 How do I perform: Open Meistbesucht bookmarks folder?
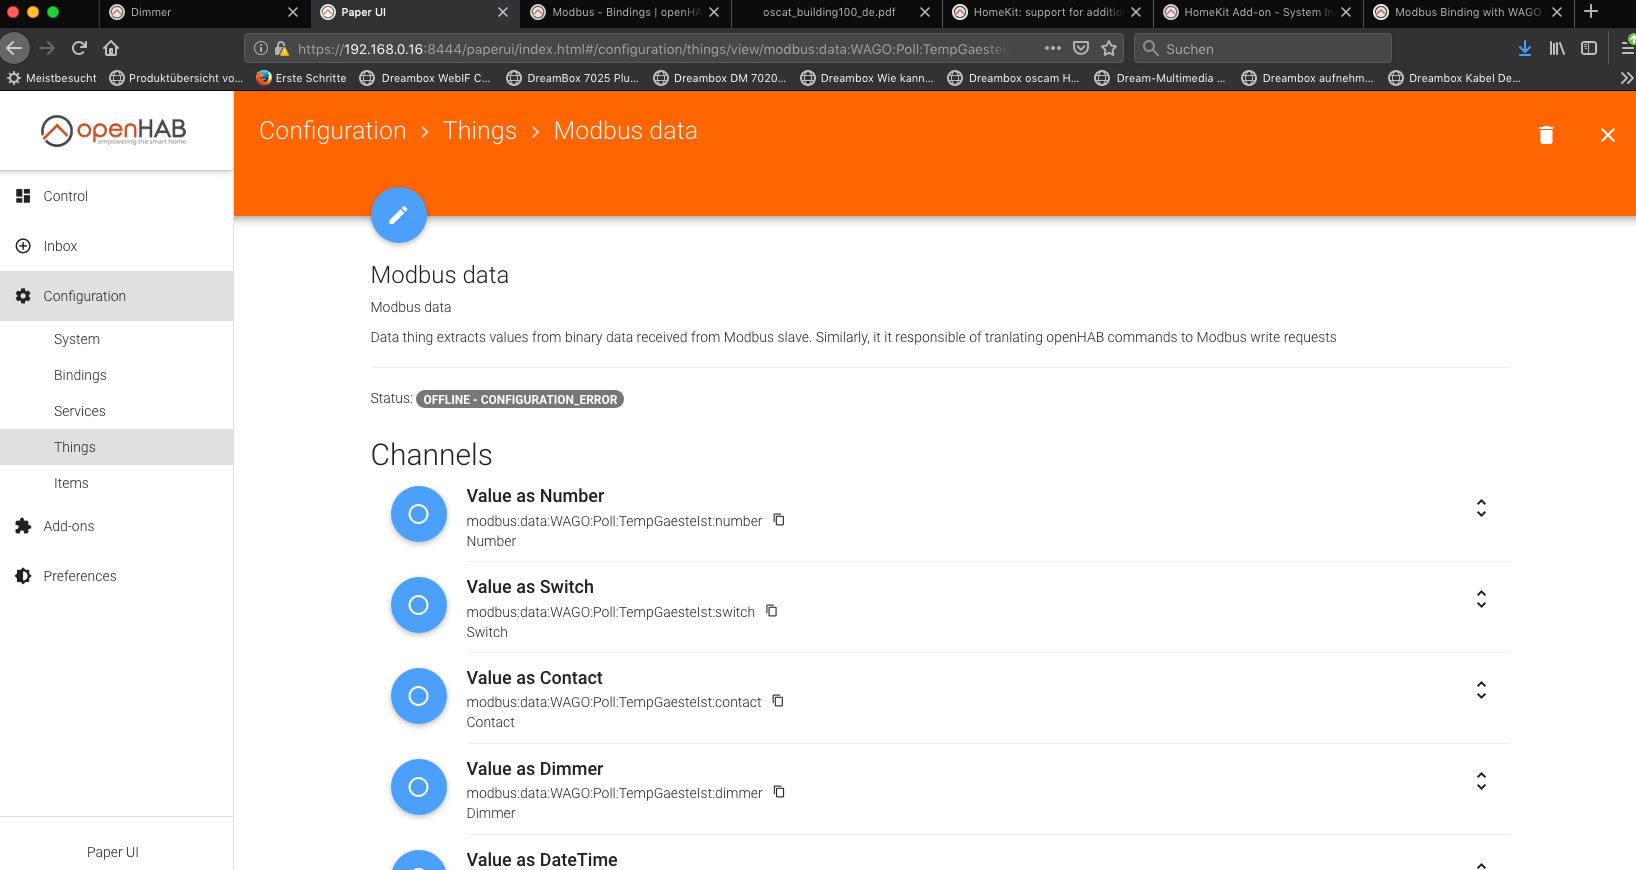click(x=52, y=78)
